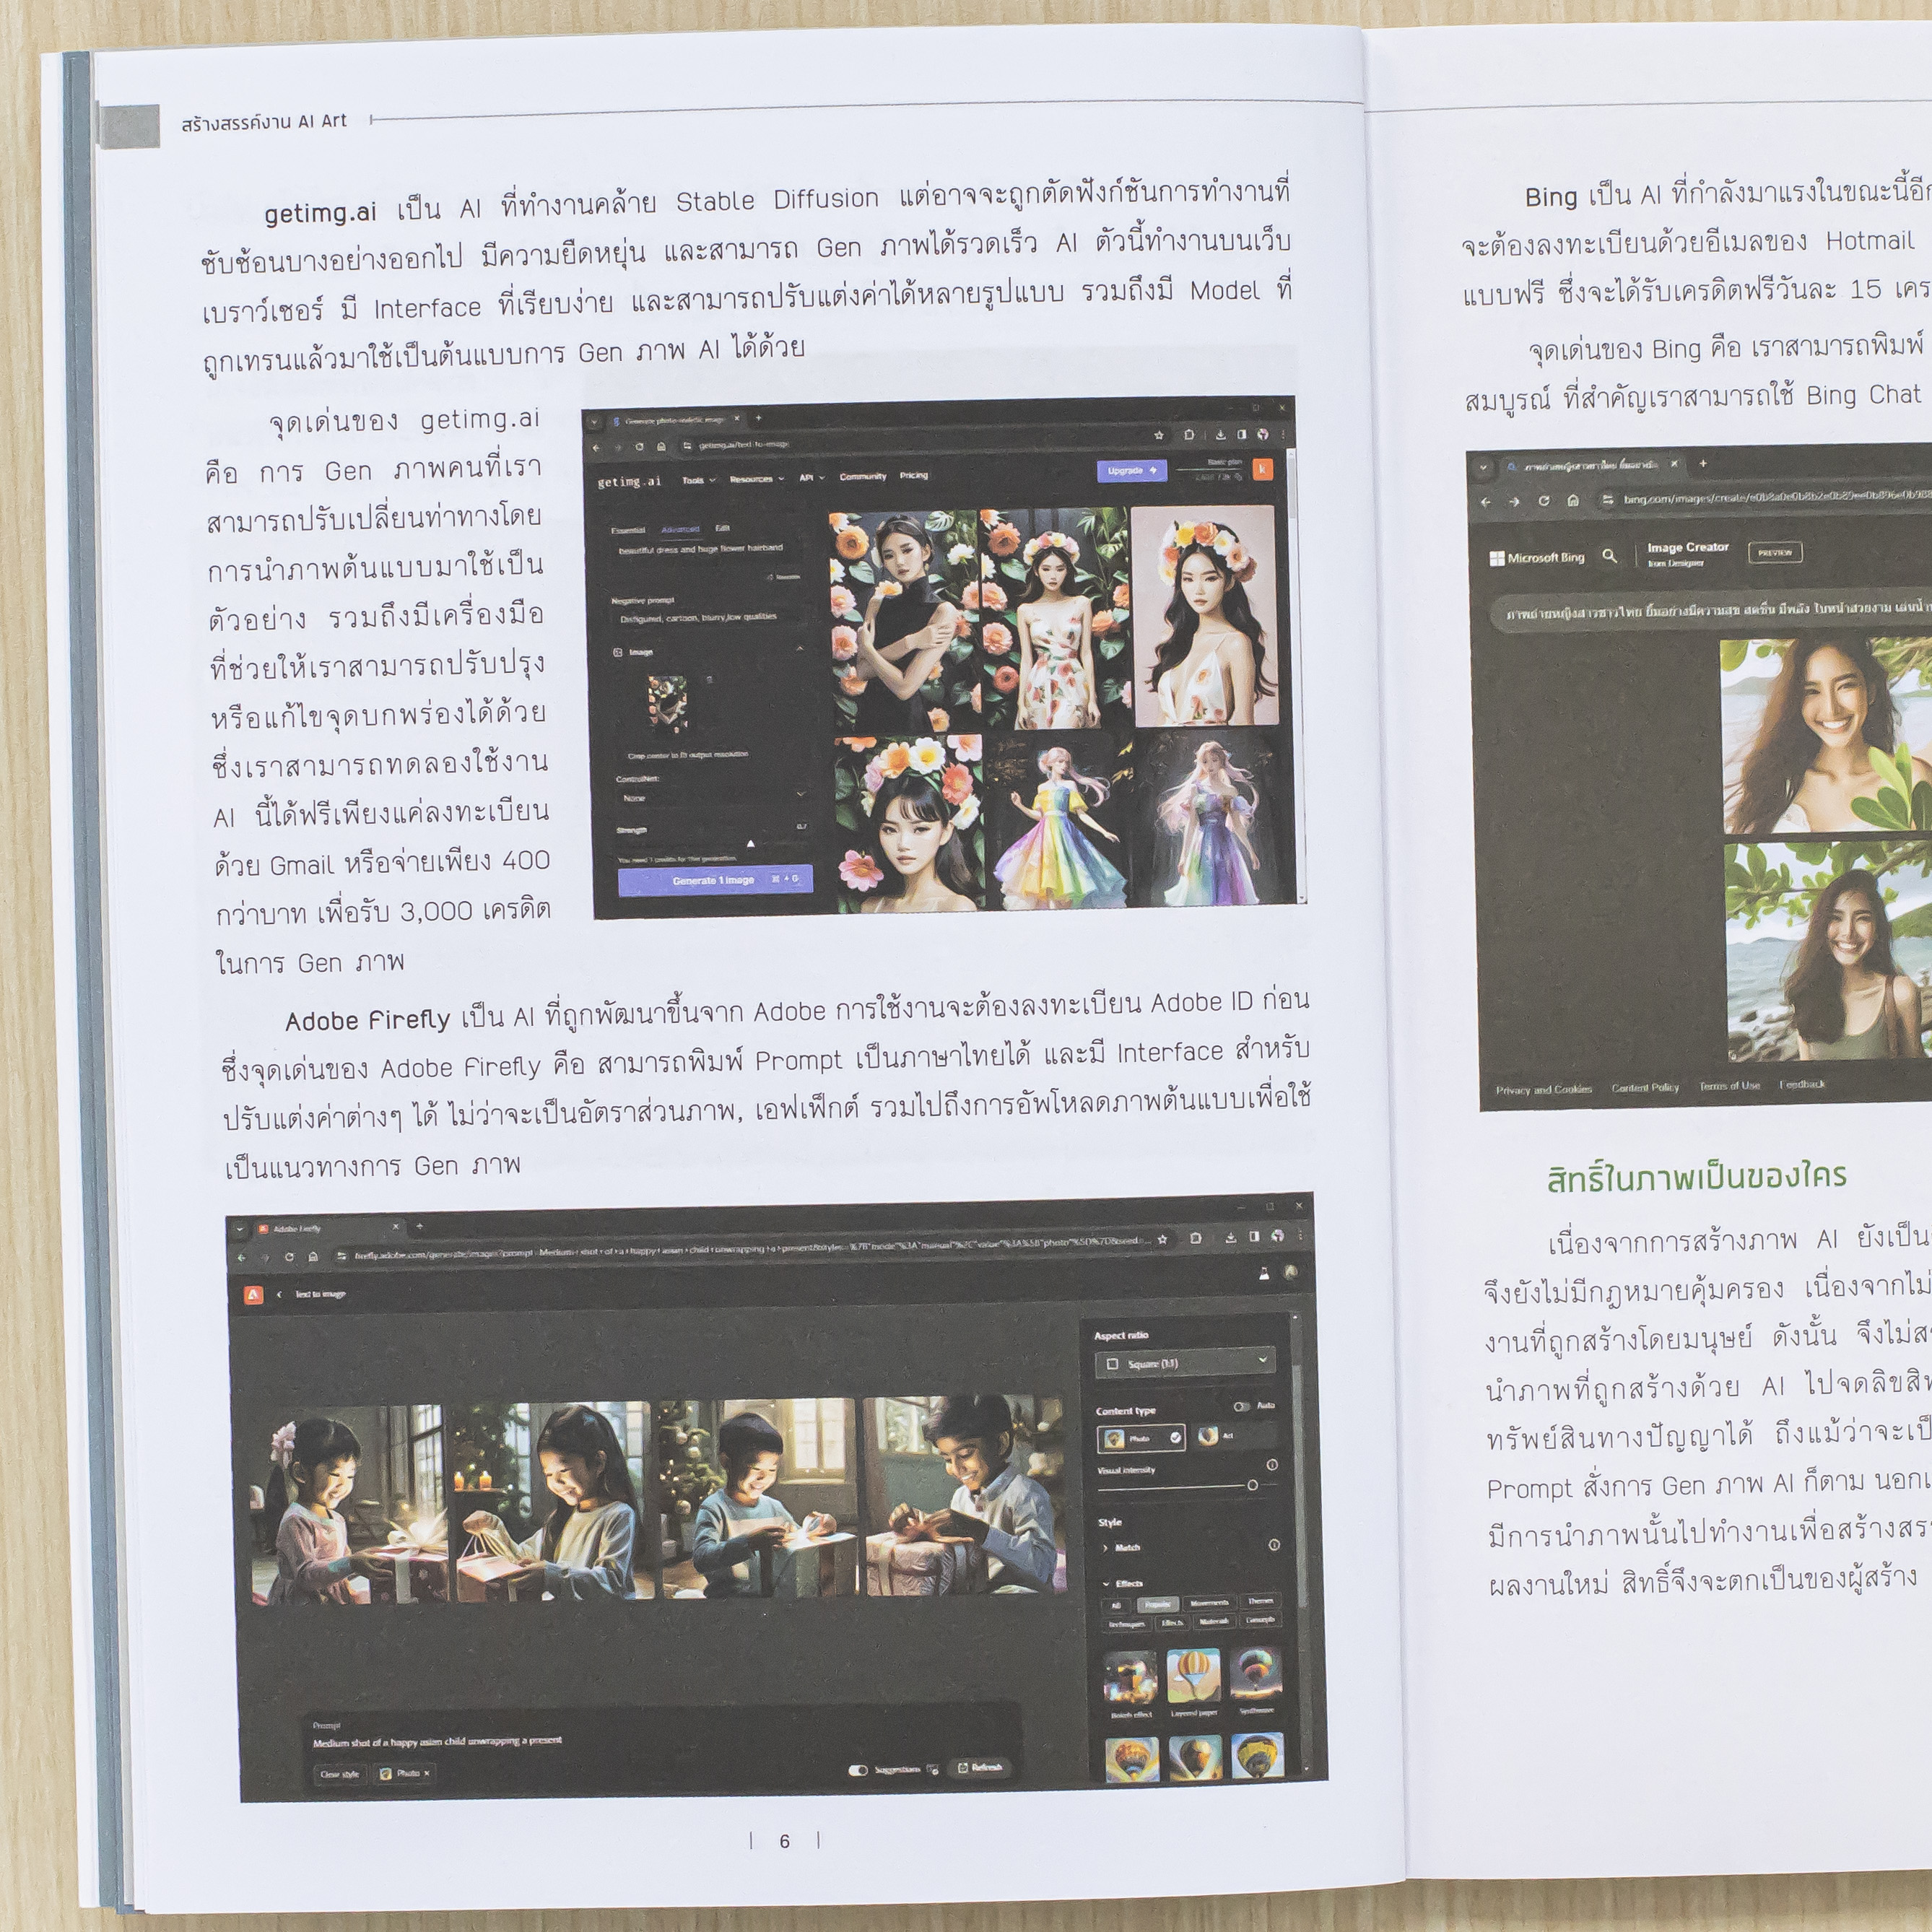Adjust the Visual intensity slider
This screenshot has height=1932, width=1932.
click(x=1253, y=1485)
